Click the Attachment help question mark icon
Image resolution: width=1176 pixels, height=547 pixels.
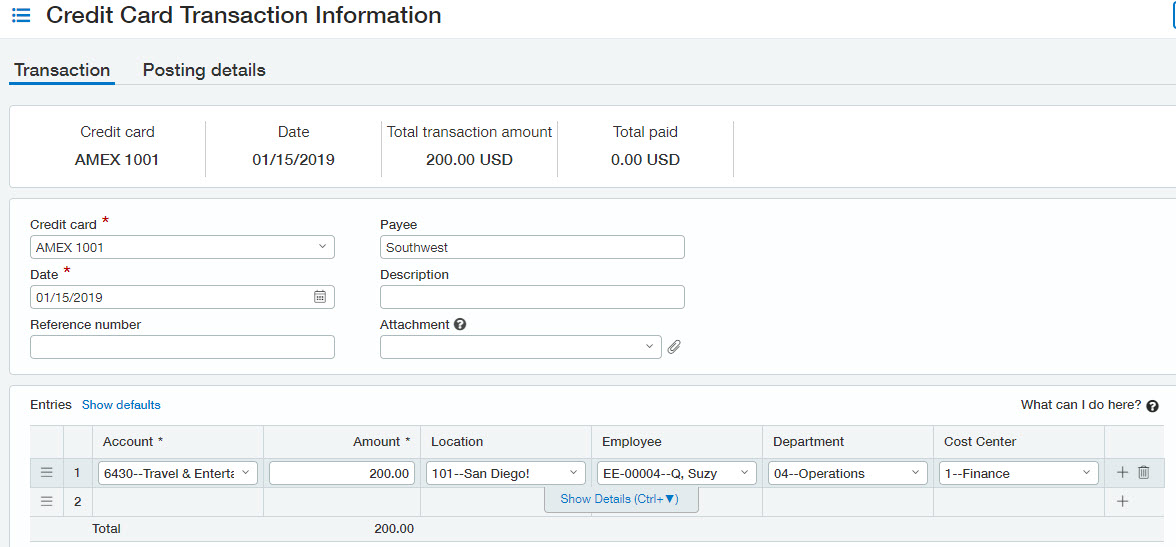(x=460, y=325)
